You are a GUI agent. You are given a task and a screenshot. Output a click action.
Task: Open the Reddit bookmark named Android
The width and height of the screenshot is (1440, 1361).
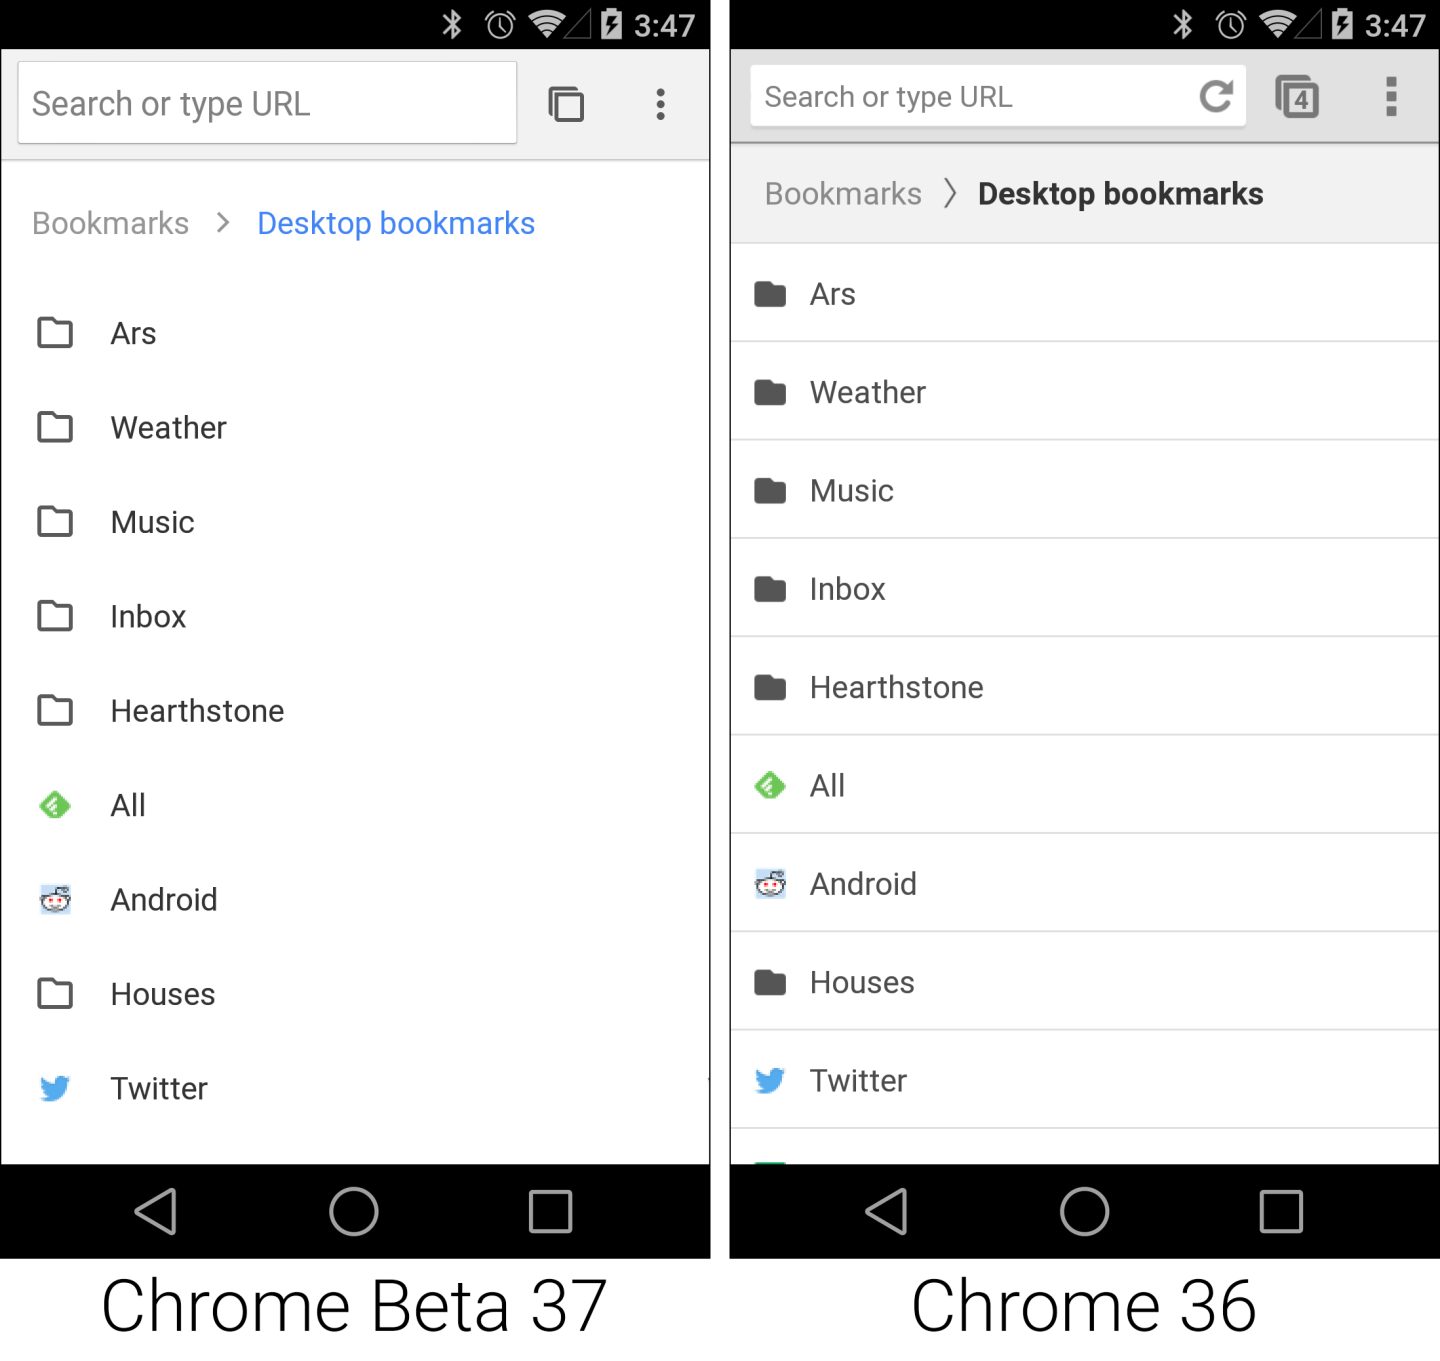(x=164, y=899)
